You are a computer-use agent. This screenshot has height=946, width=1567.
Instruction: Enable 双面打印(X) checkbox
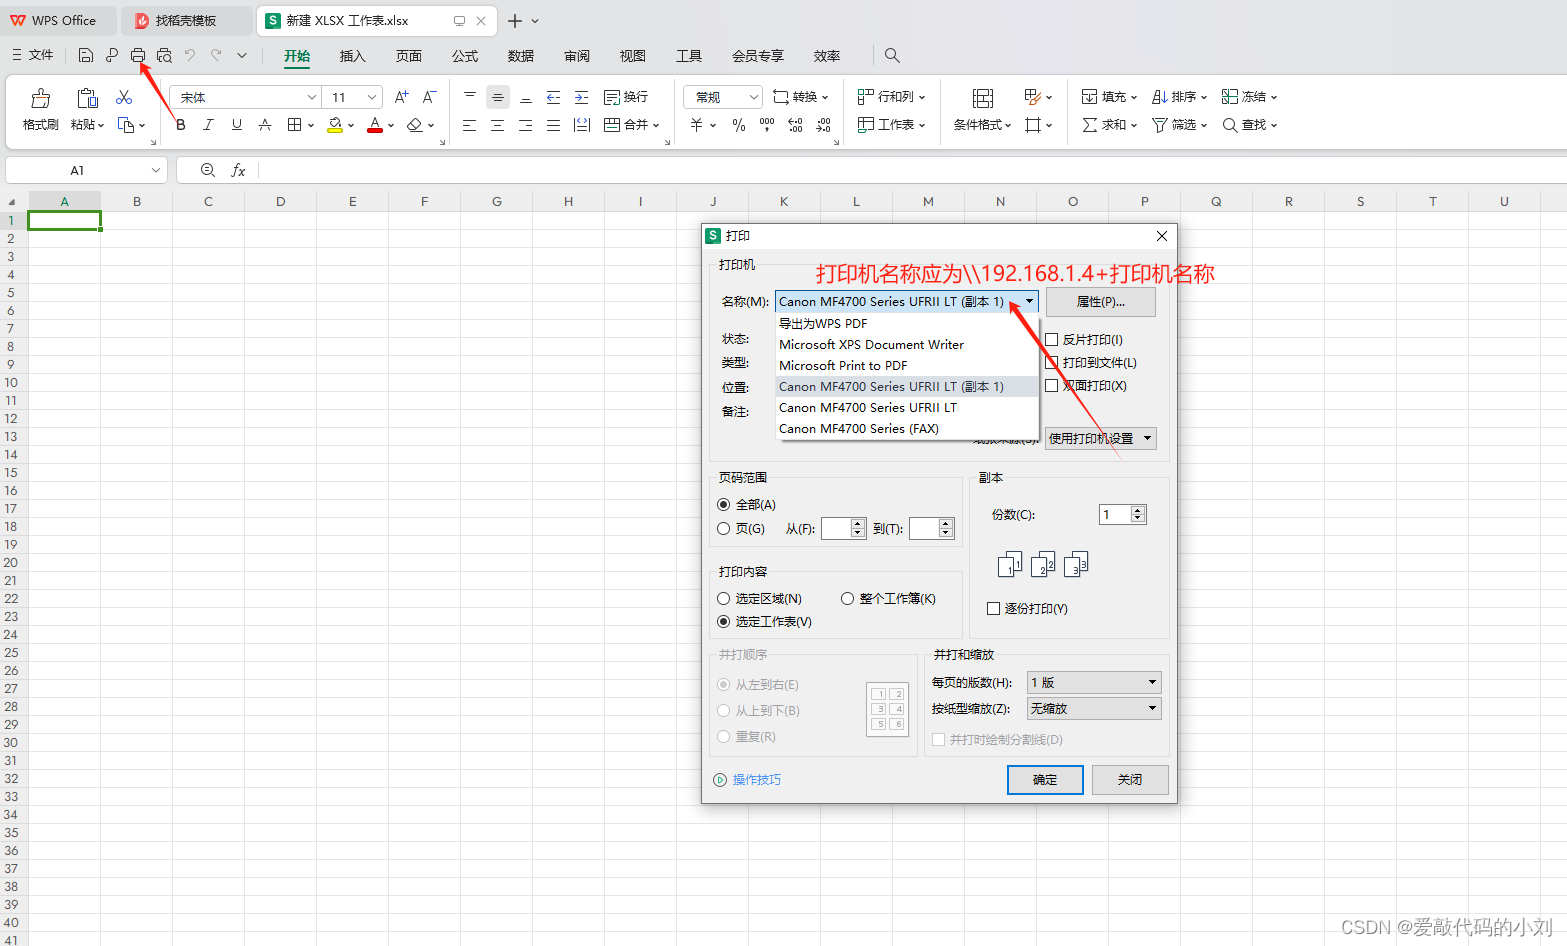point(1051,385)
